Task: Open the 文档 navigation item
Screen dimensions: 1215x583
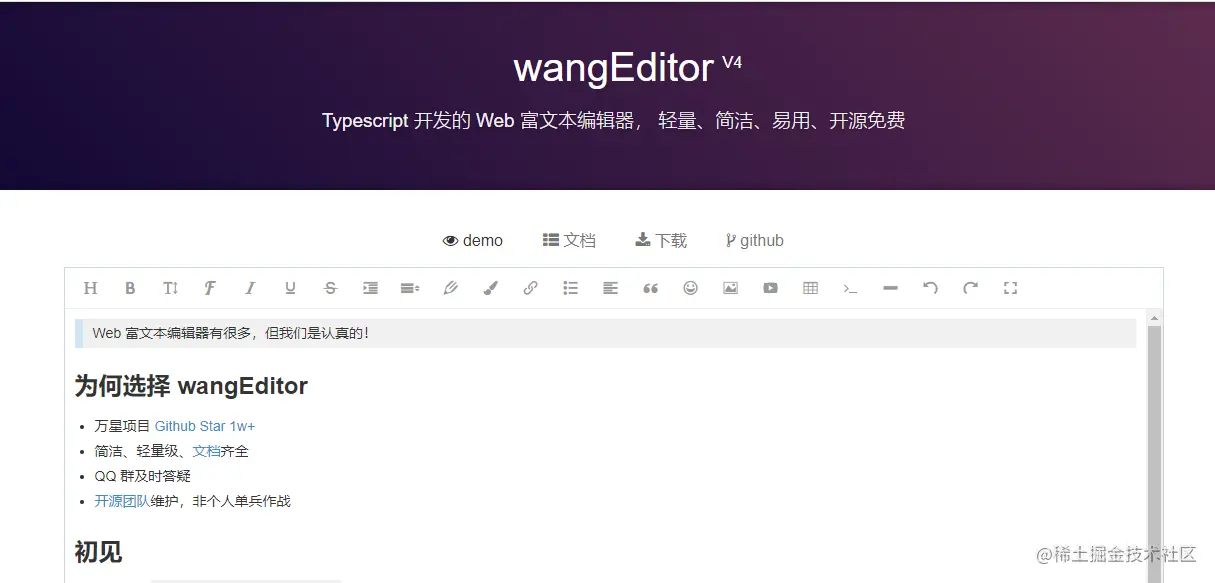Action: pyautogui.click(x=569, y=240)
